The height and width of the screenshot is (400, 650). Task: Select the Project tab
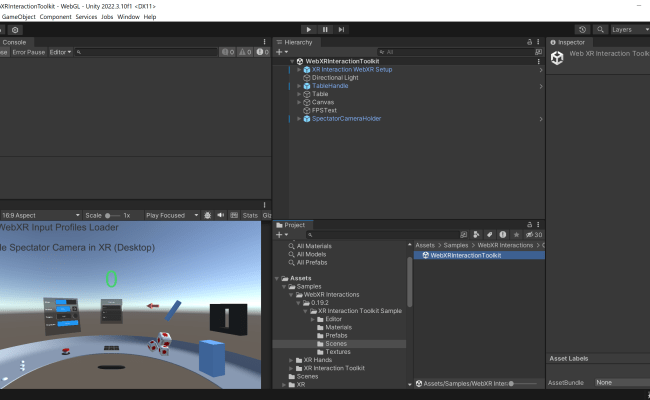(x=293, y=225)
